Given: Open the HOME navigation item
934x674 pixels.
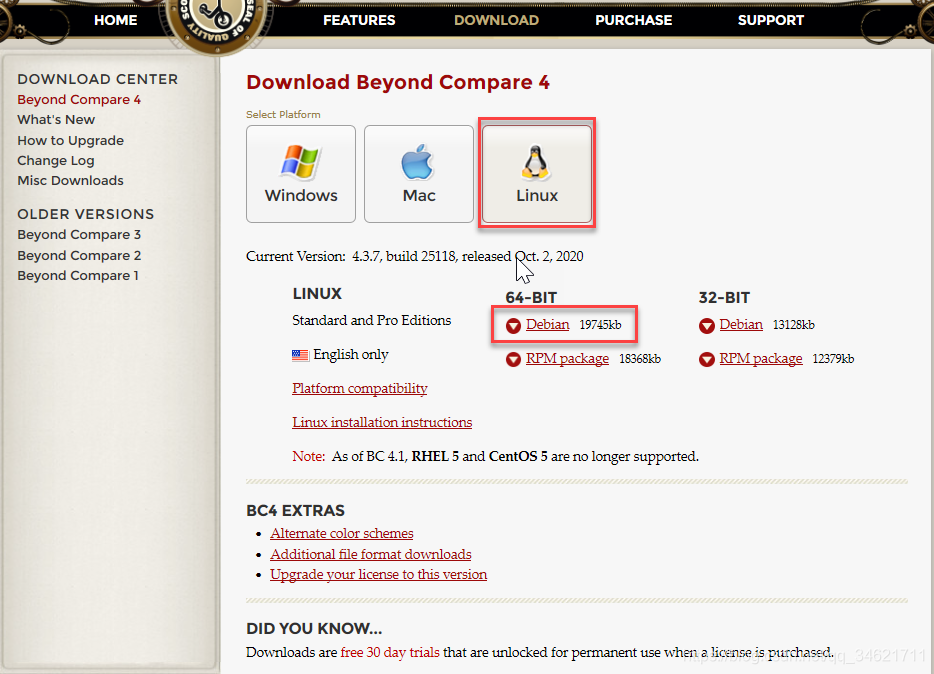Looking at the screenshot, I should (x=116, y=20).
